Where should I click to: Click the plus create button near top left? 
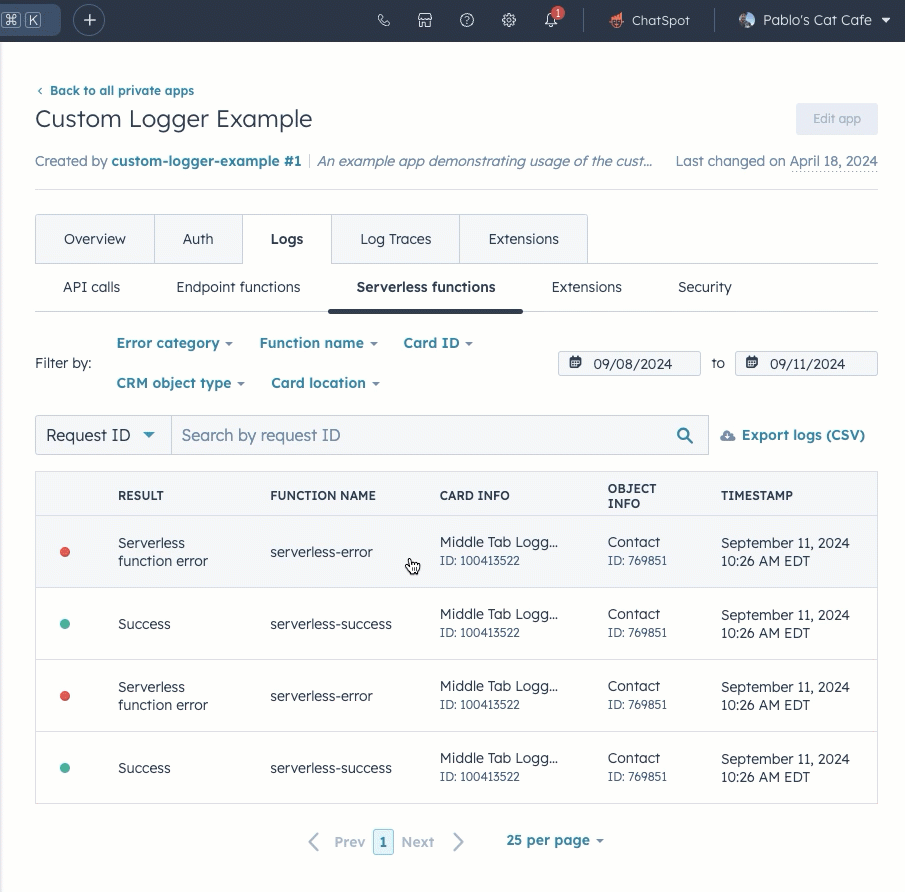click(x=88, y=20)
